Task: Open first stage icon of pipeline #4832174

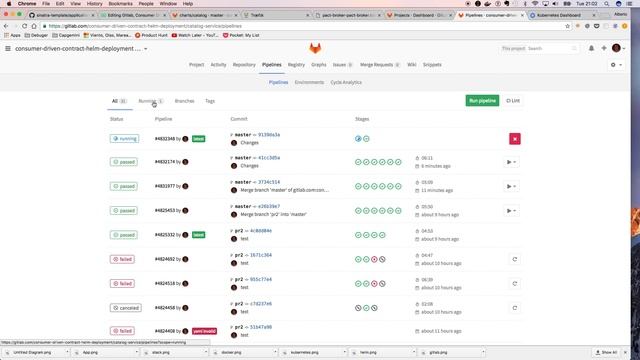Action: [x=358, y=162]
